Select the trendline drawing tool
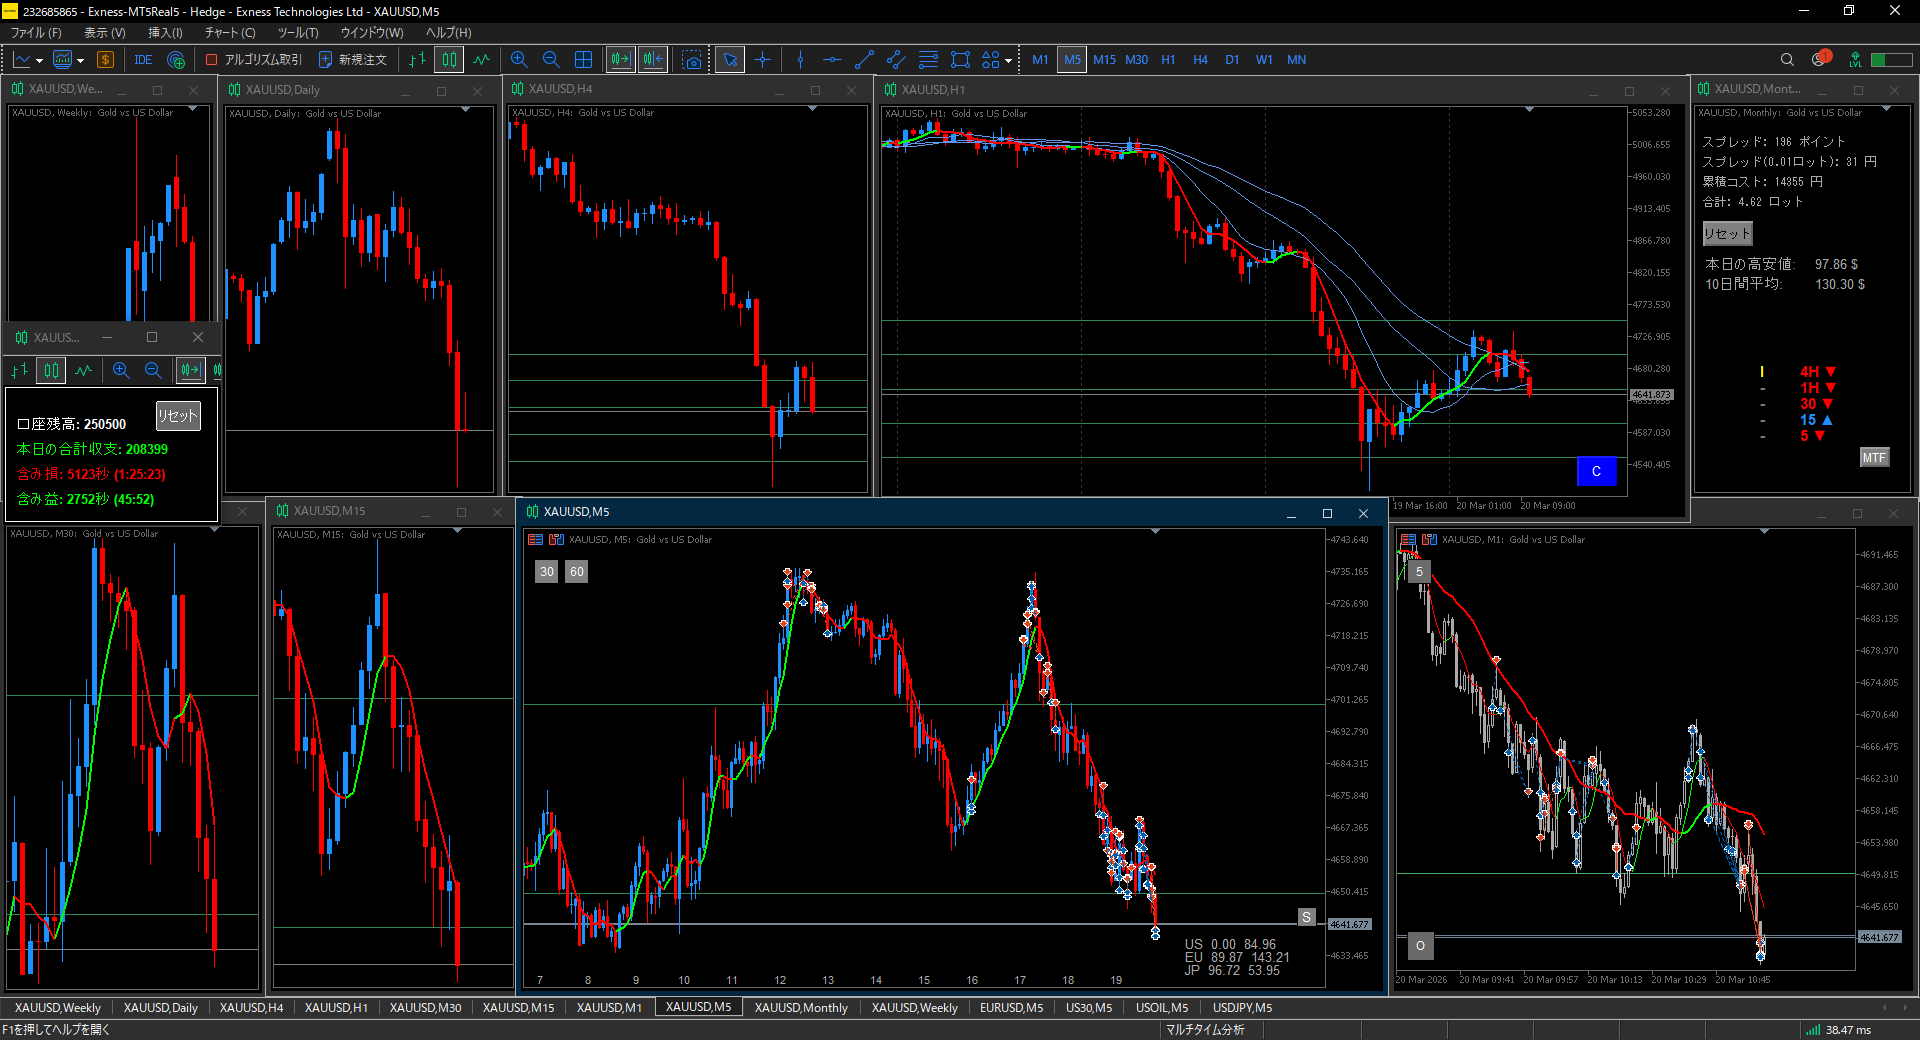This screenshot has height=1040, width=1920. pyautogui.click(x=864, y=60)
